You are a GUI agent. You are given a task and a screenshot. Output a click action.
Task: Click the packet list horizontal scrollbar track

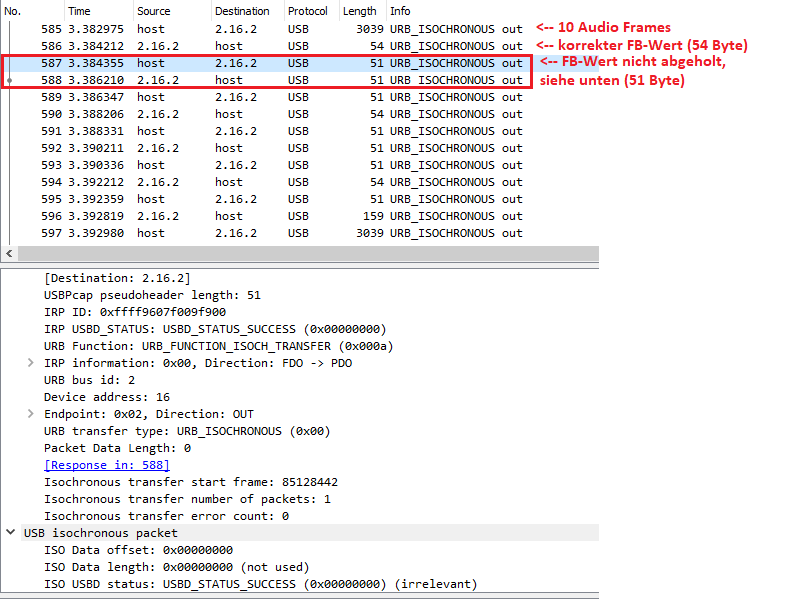point(308,254)
